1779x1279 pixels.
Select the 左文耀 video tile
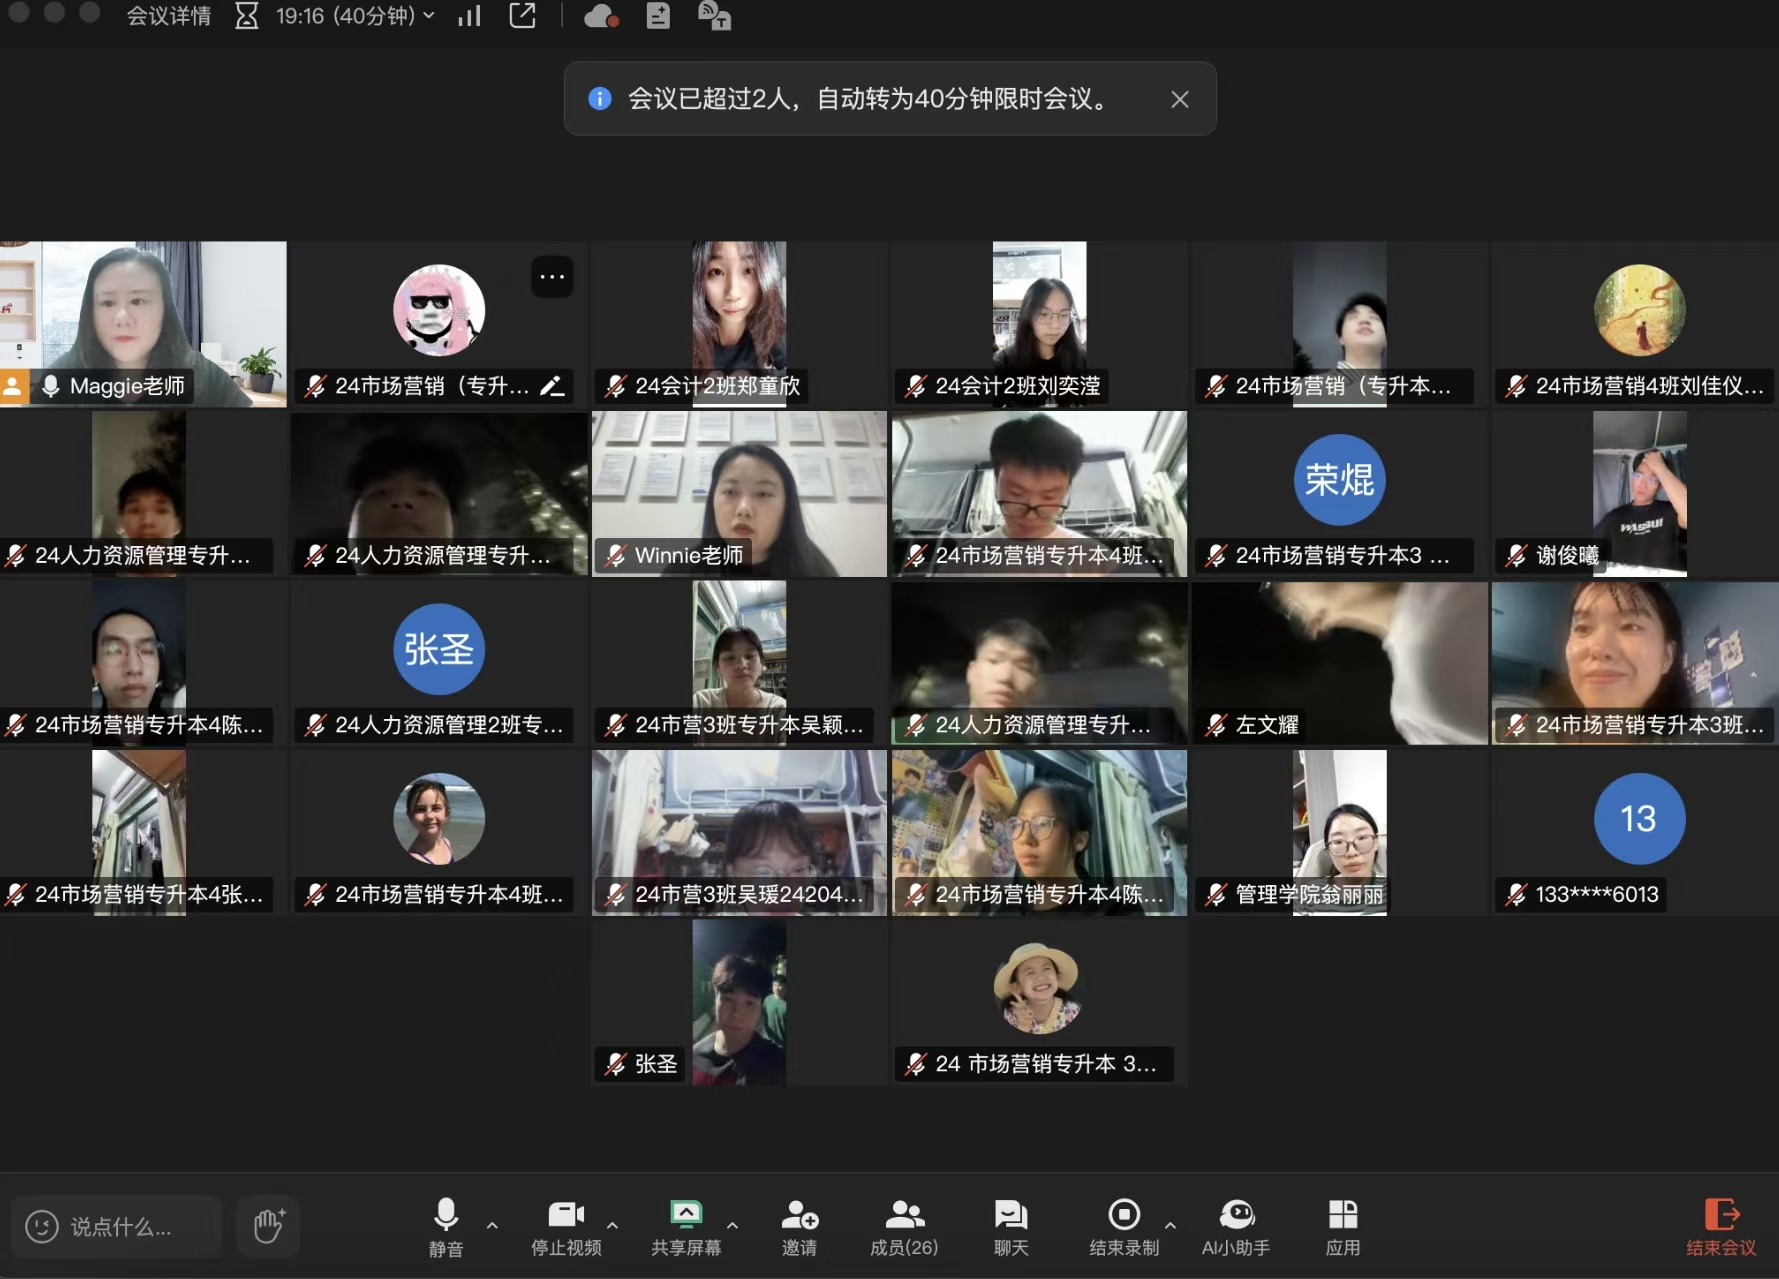click(1339, 662)
